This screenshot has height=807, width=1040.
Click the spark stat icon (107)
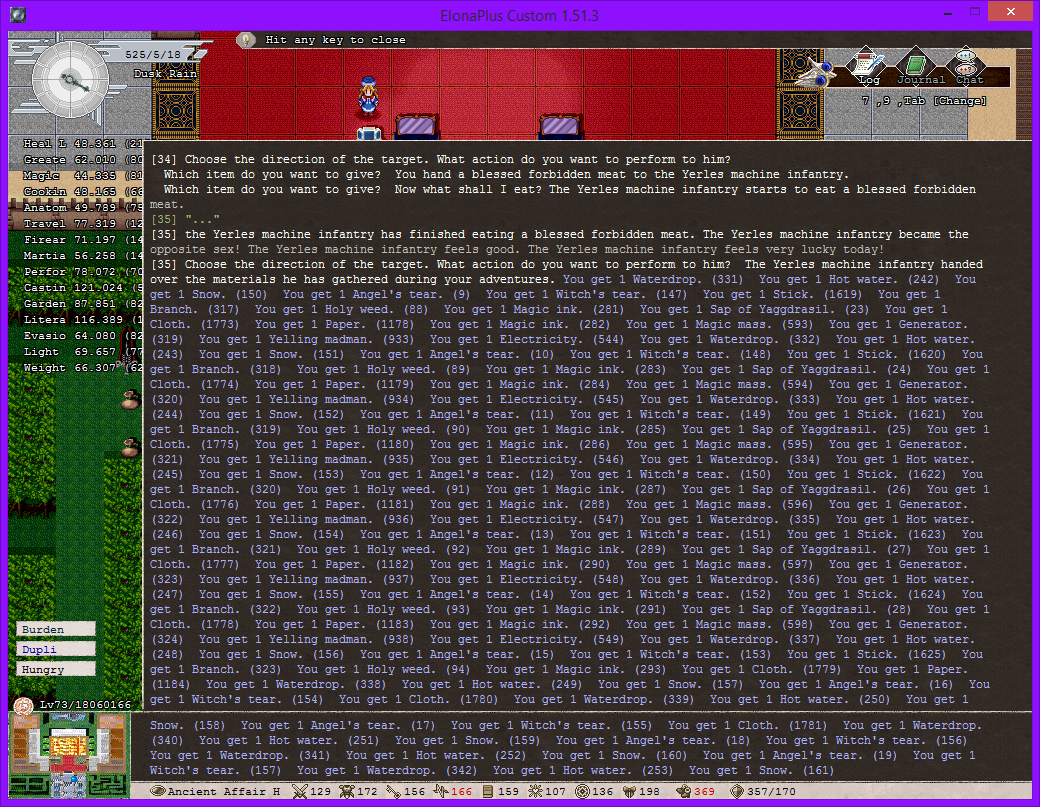pos(535,790)
